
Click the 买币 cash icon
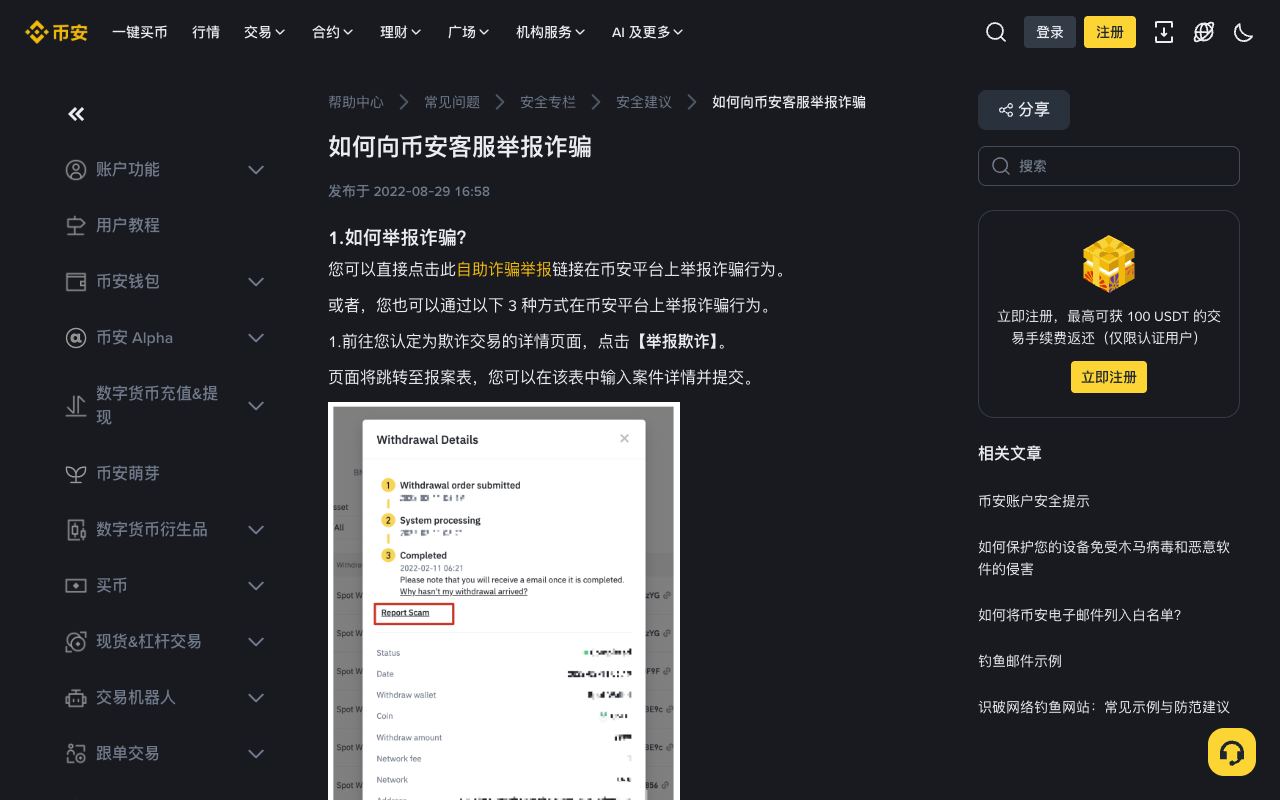[76, 586]
